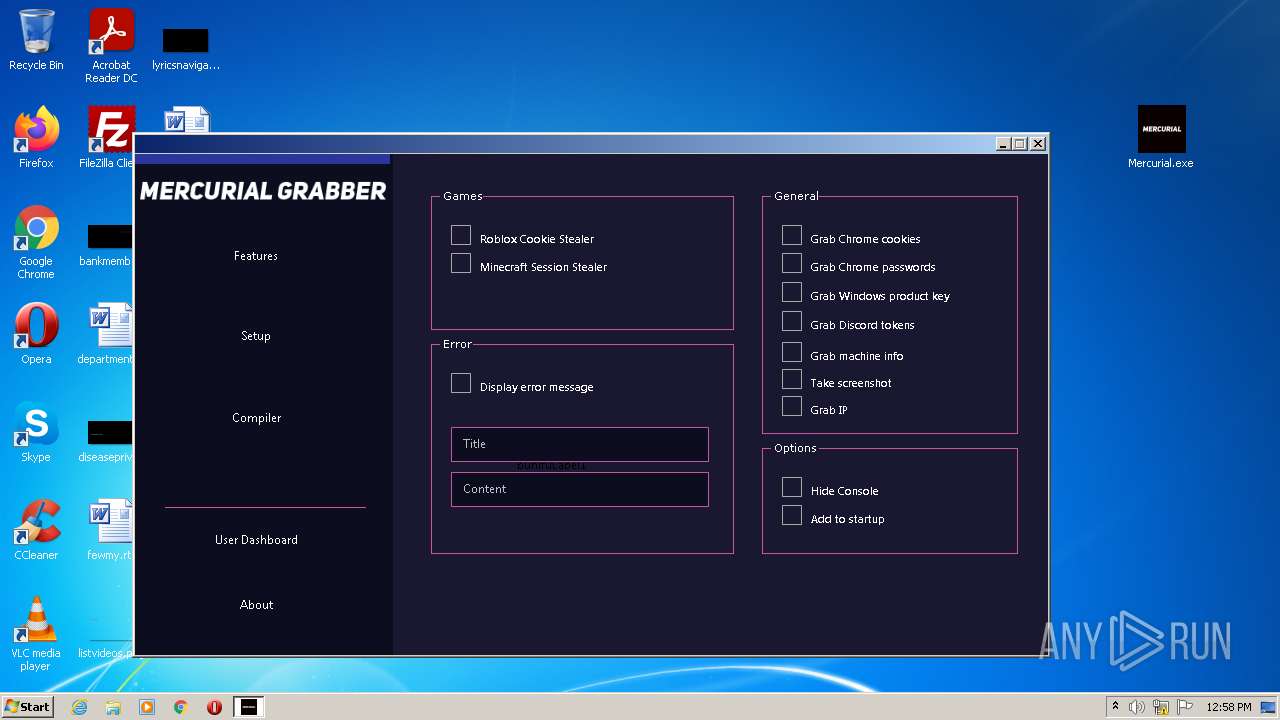Maximize the Mercurial Grabber window
1280x720 pixels.
1020,144
